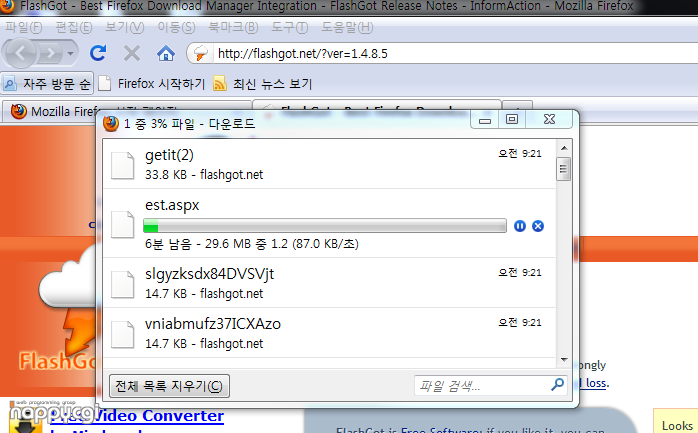Open the Firefox 시작하기 bookmark

click(x=151, y=84)
